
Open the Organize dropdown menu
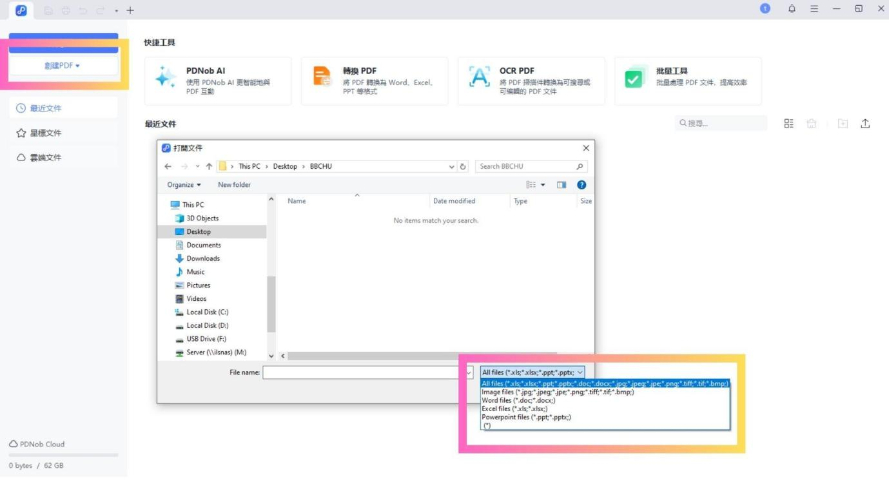[184, 185]
